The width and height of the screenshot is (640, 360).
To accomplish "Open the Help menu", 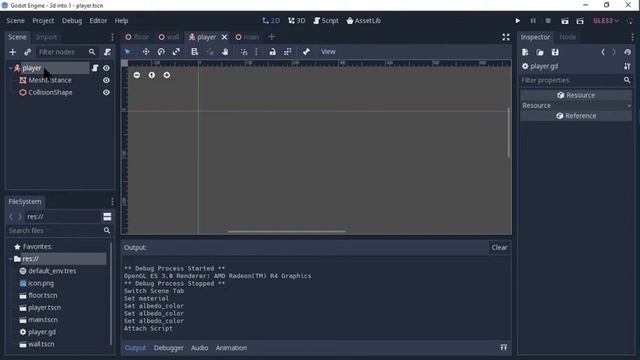I will pos(121,21).
